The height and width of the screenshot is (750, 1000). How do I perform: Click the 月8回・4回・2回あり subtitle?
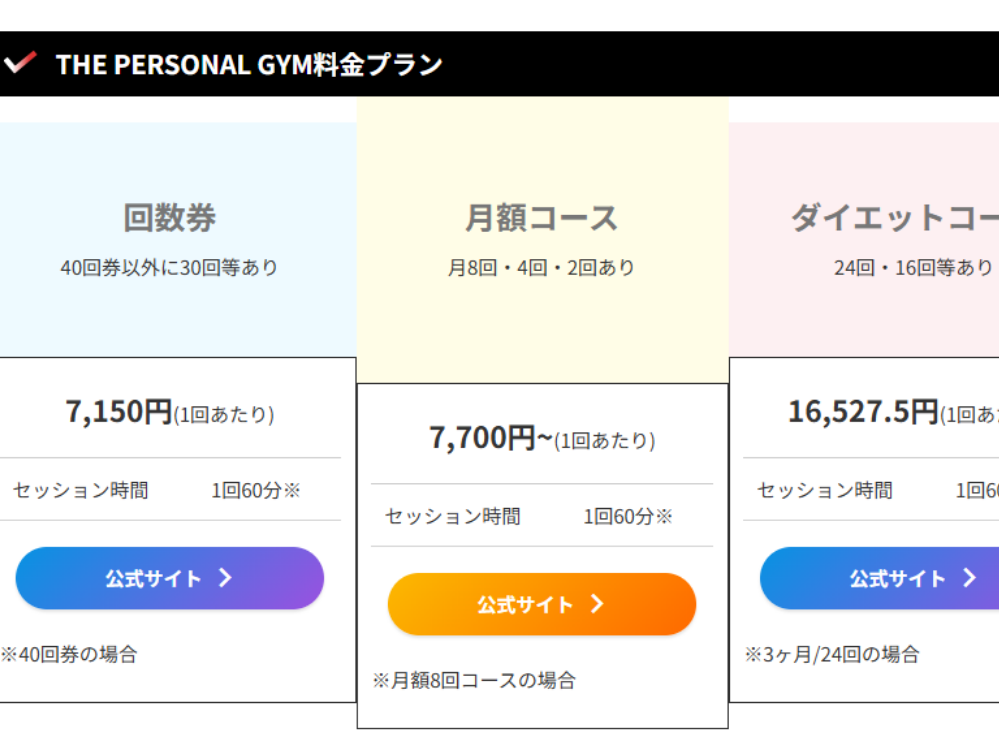(541, 268)
